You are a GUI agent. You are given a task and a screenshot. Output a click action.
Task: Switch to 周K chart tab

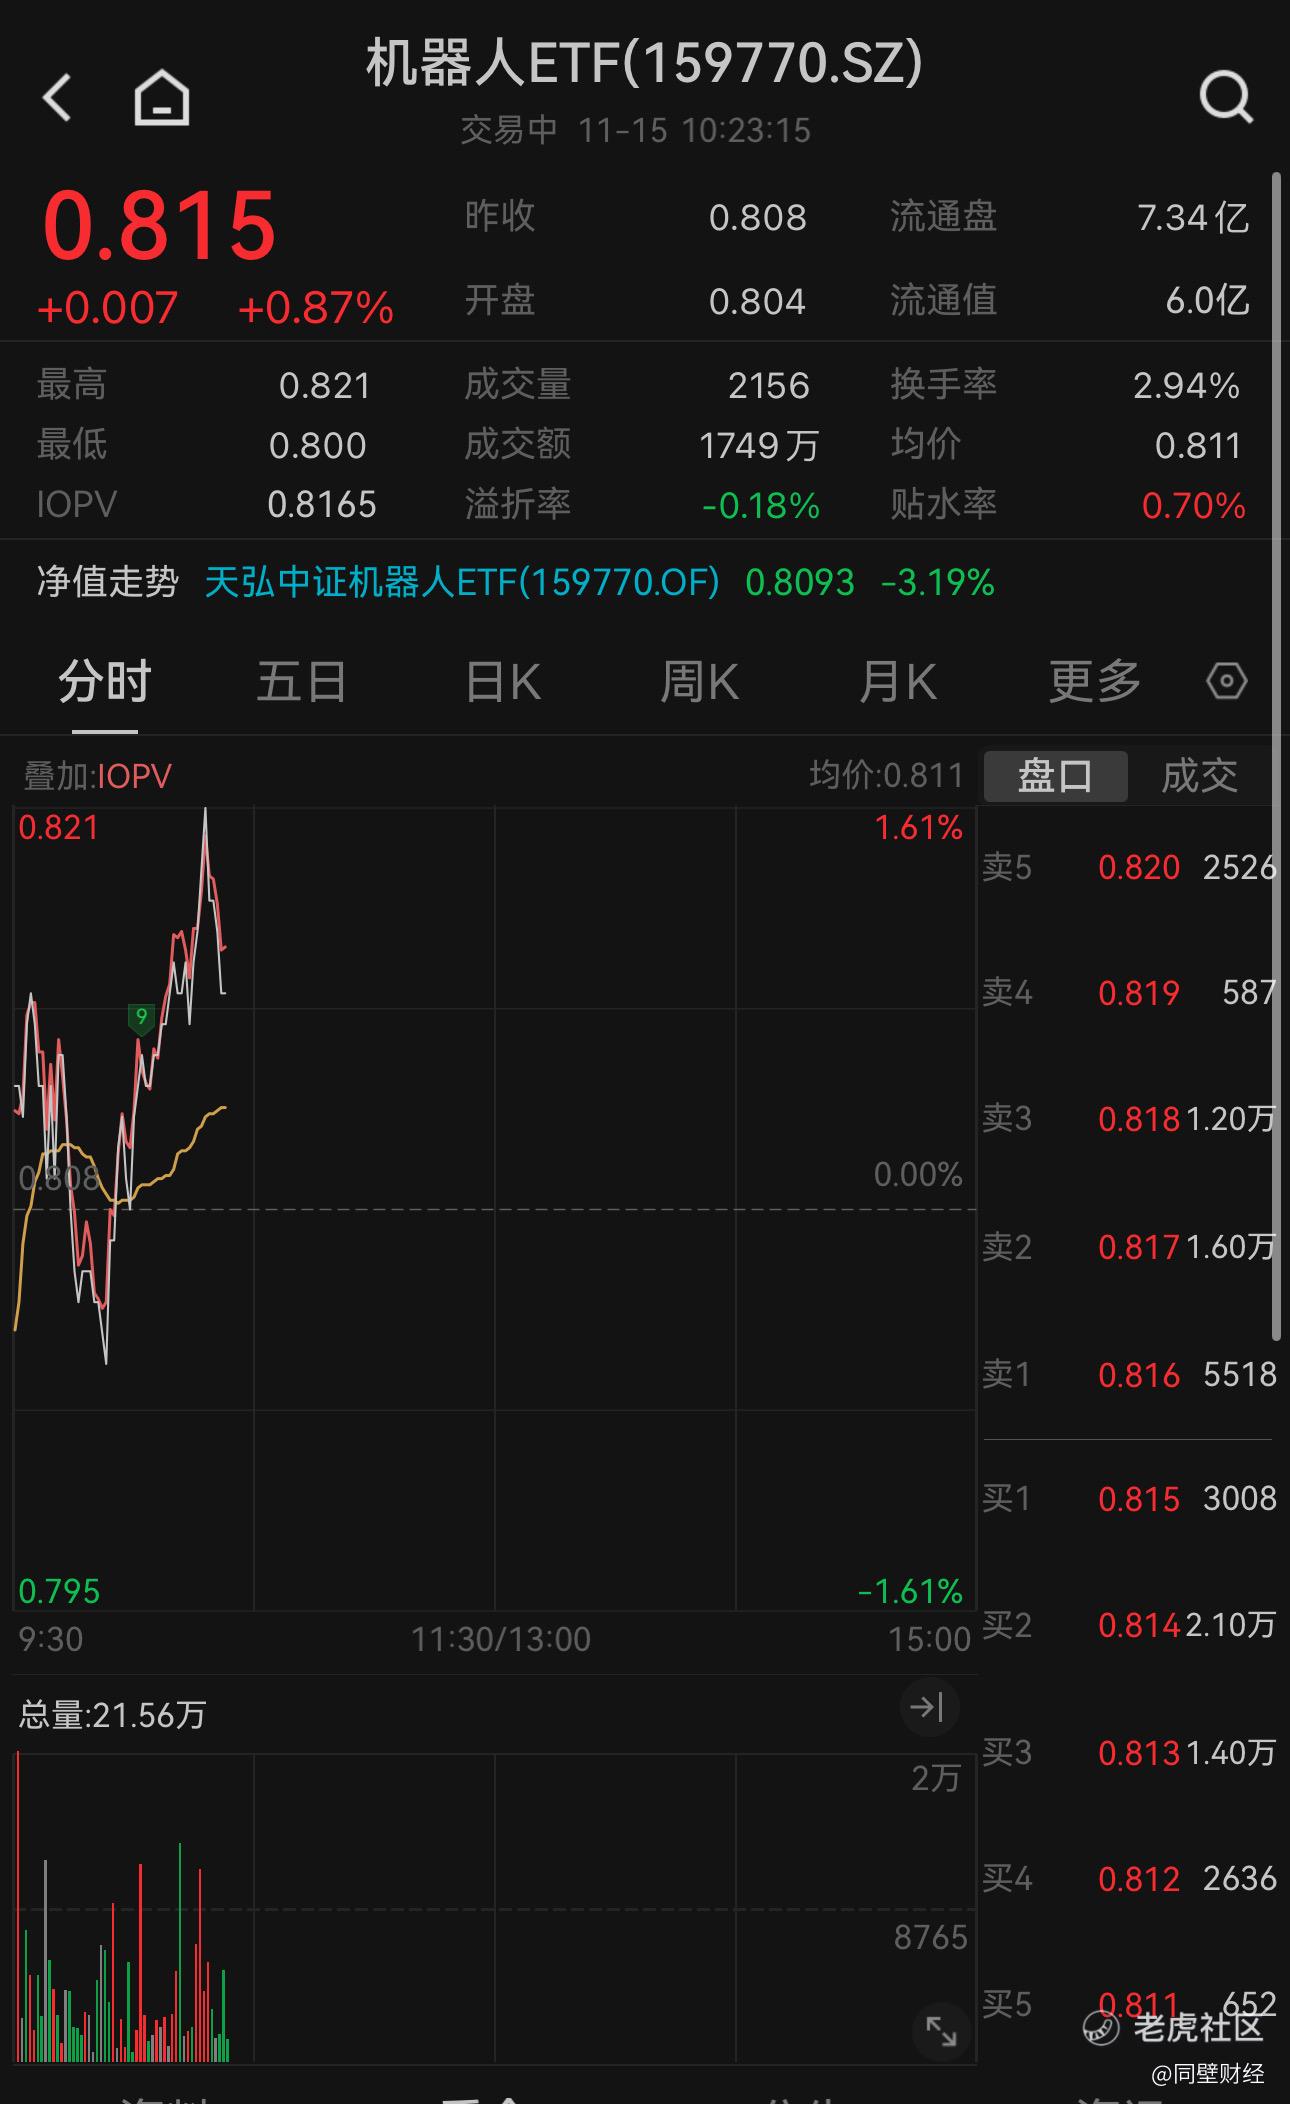699,682
